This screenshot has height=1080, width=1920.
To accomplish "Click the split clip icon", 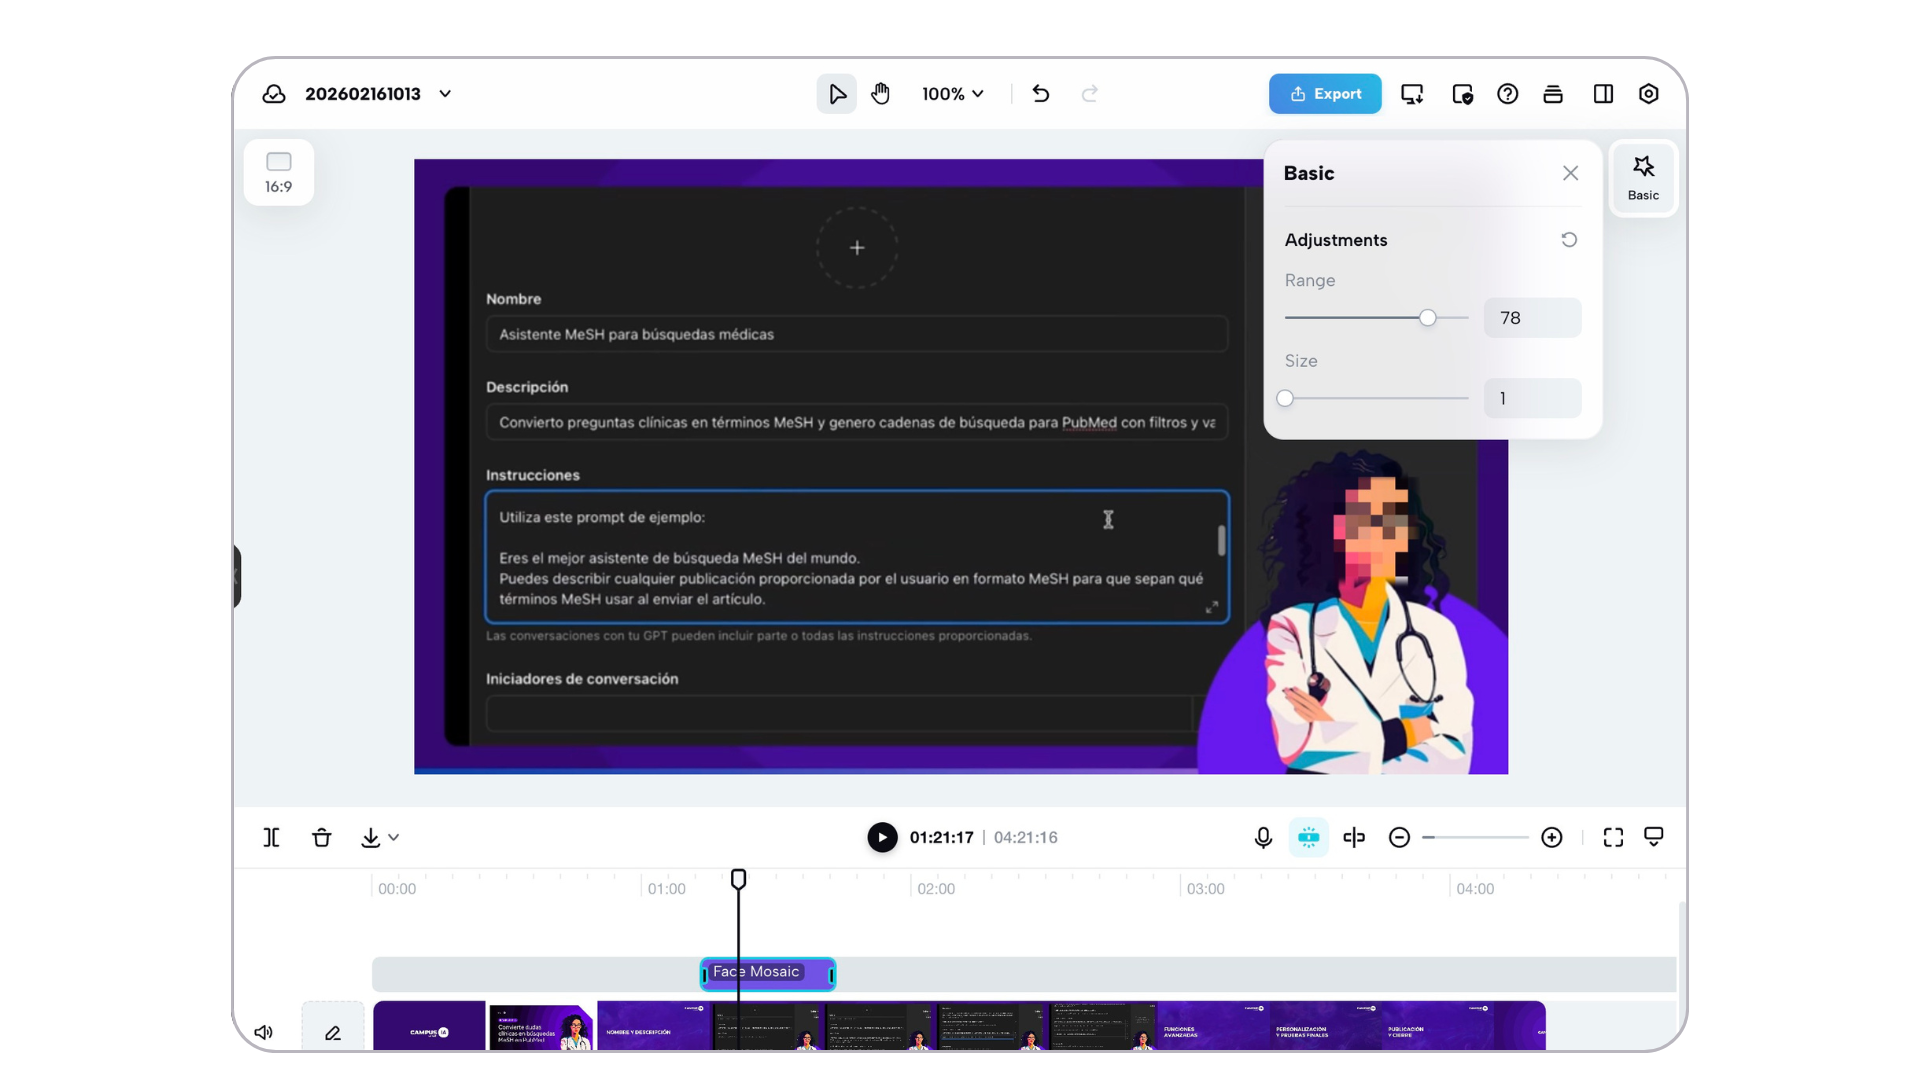I will click(271, 838).
